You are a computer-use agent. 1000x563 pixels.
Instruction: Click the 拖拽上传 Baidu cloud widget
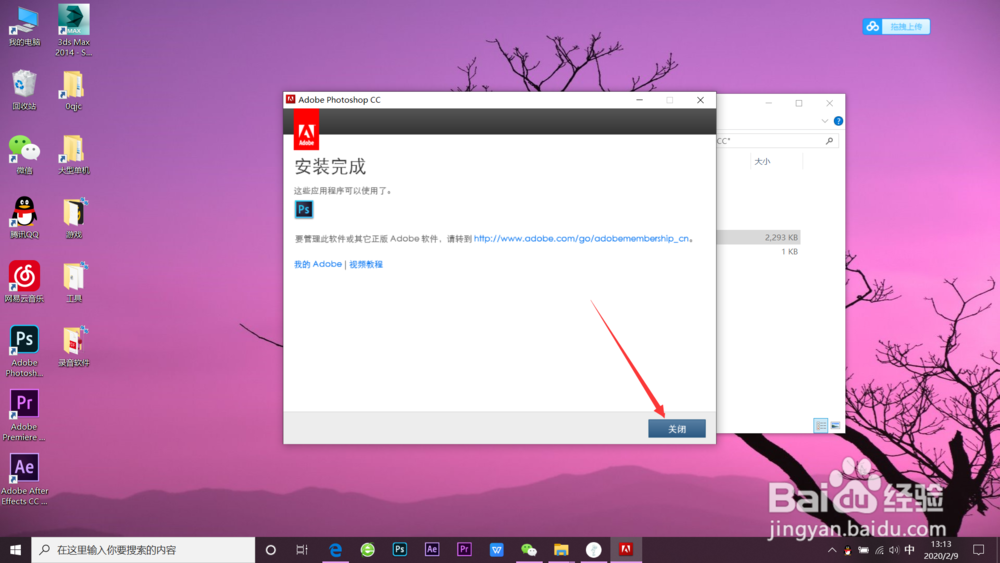(896, 26)
